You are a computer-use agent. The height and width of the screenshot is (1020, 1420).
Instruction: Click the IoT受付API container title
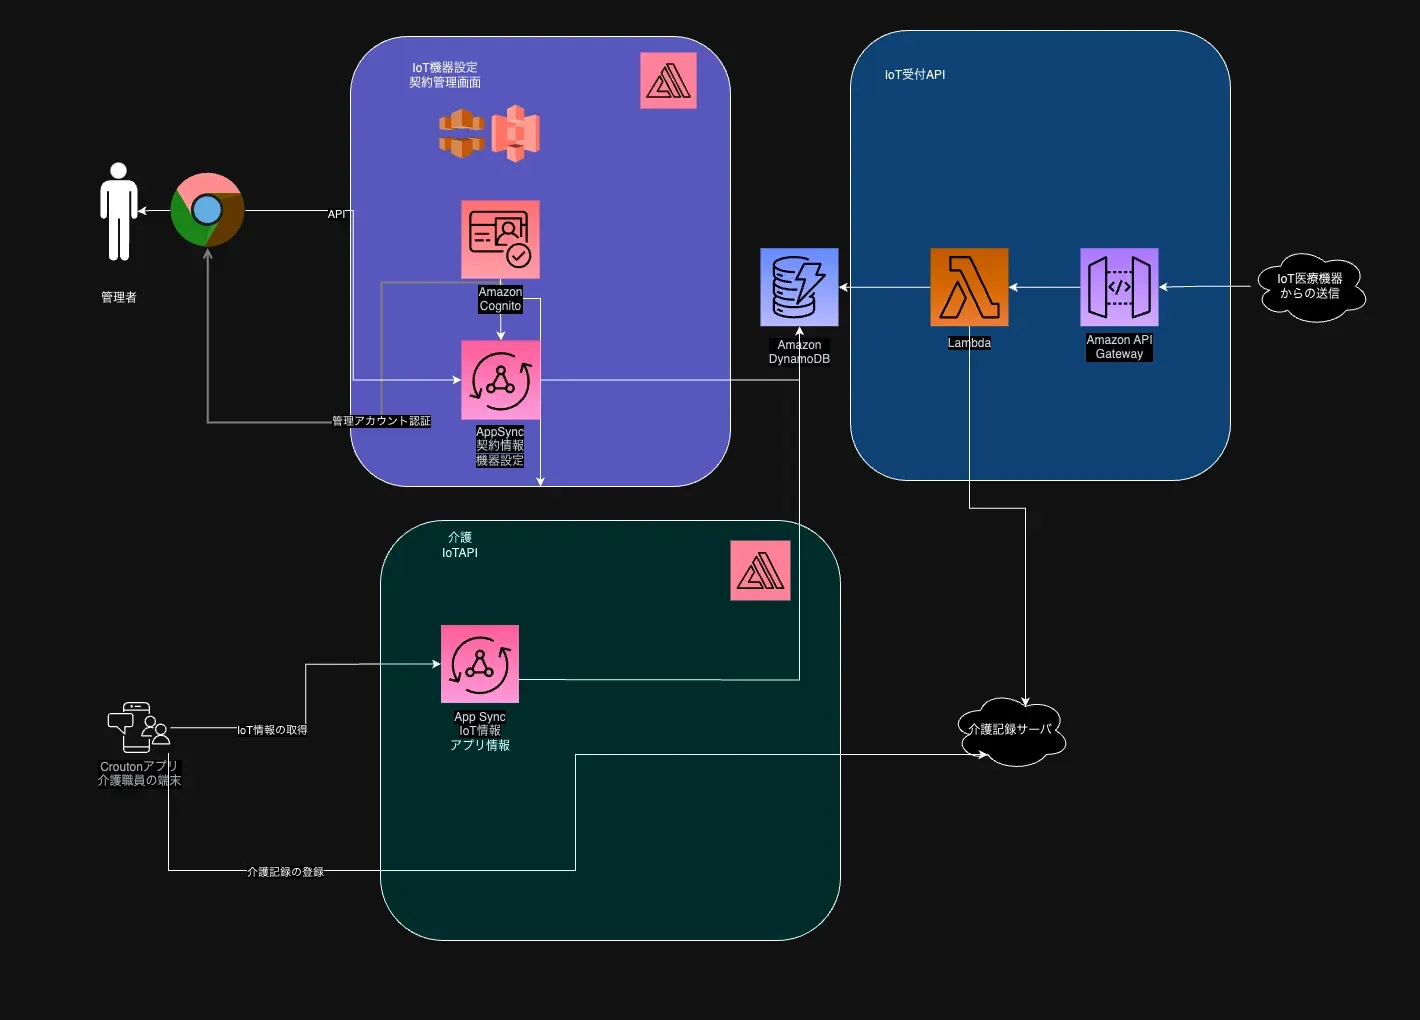click(x=914, y=75)
